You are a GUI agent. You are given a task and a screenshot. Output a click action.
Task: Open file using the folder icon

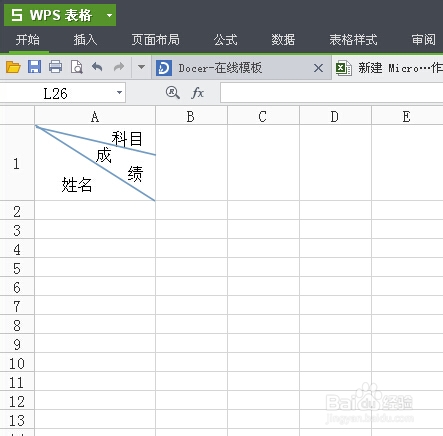tap(13, 67)
